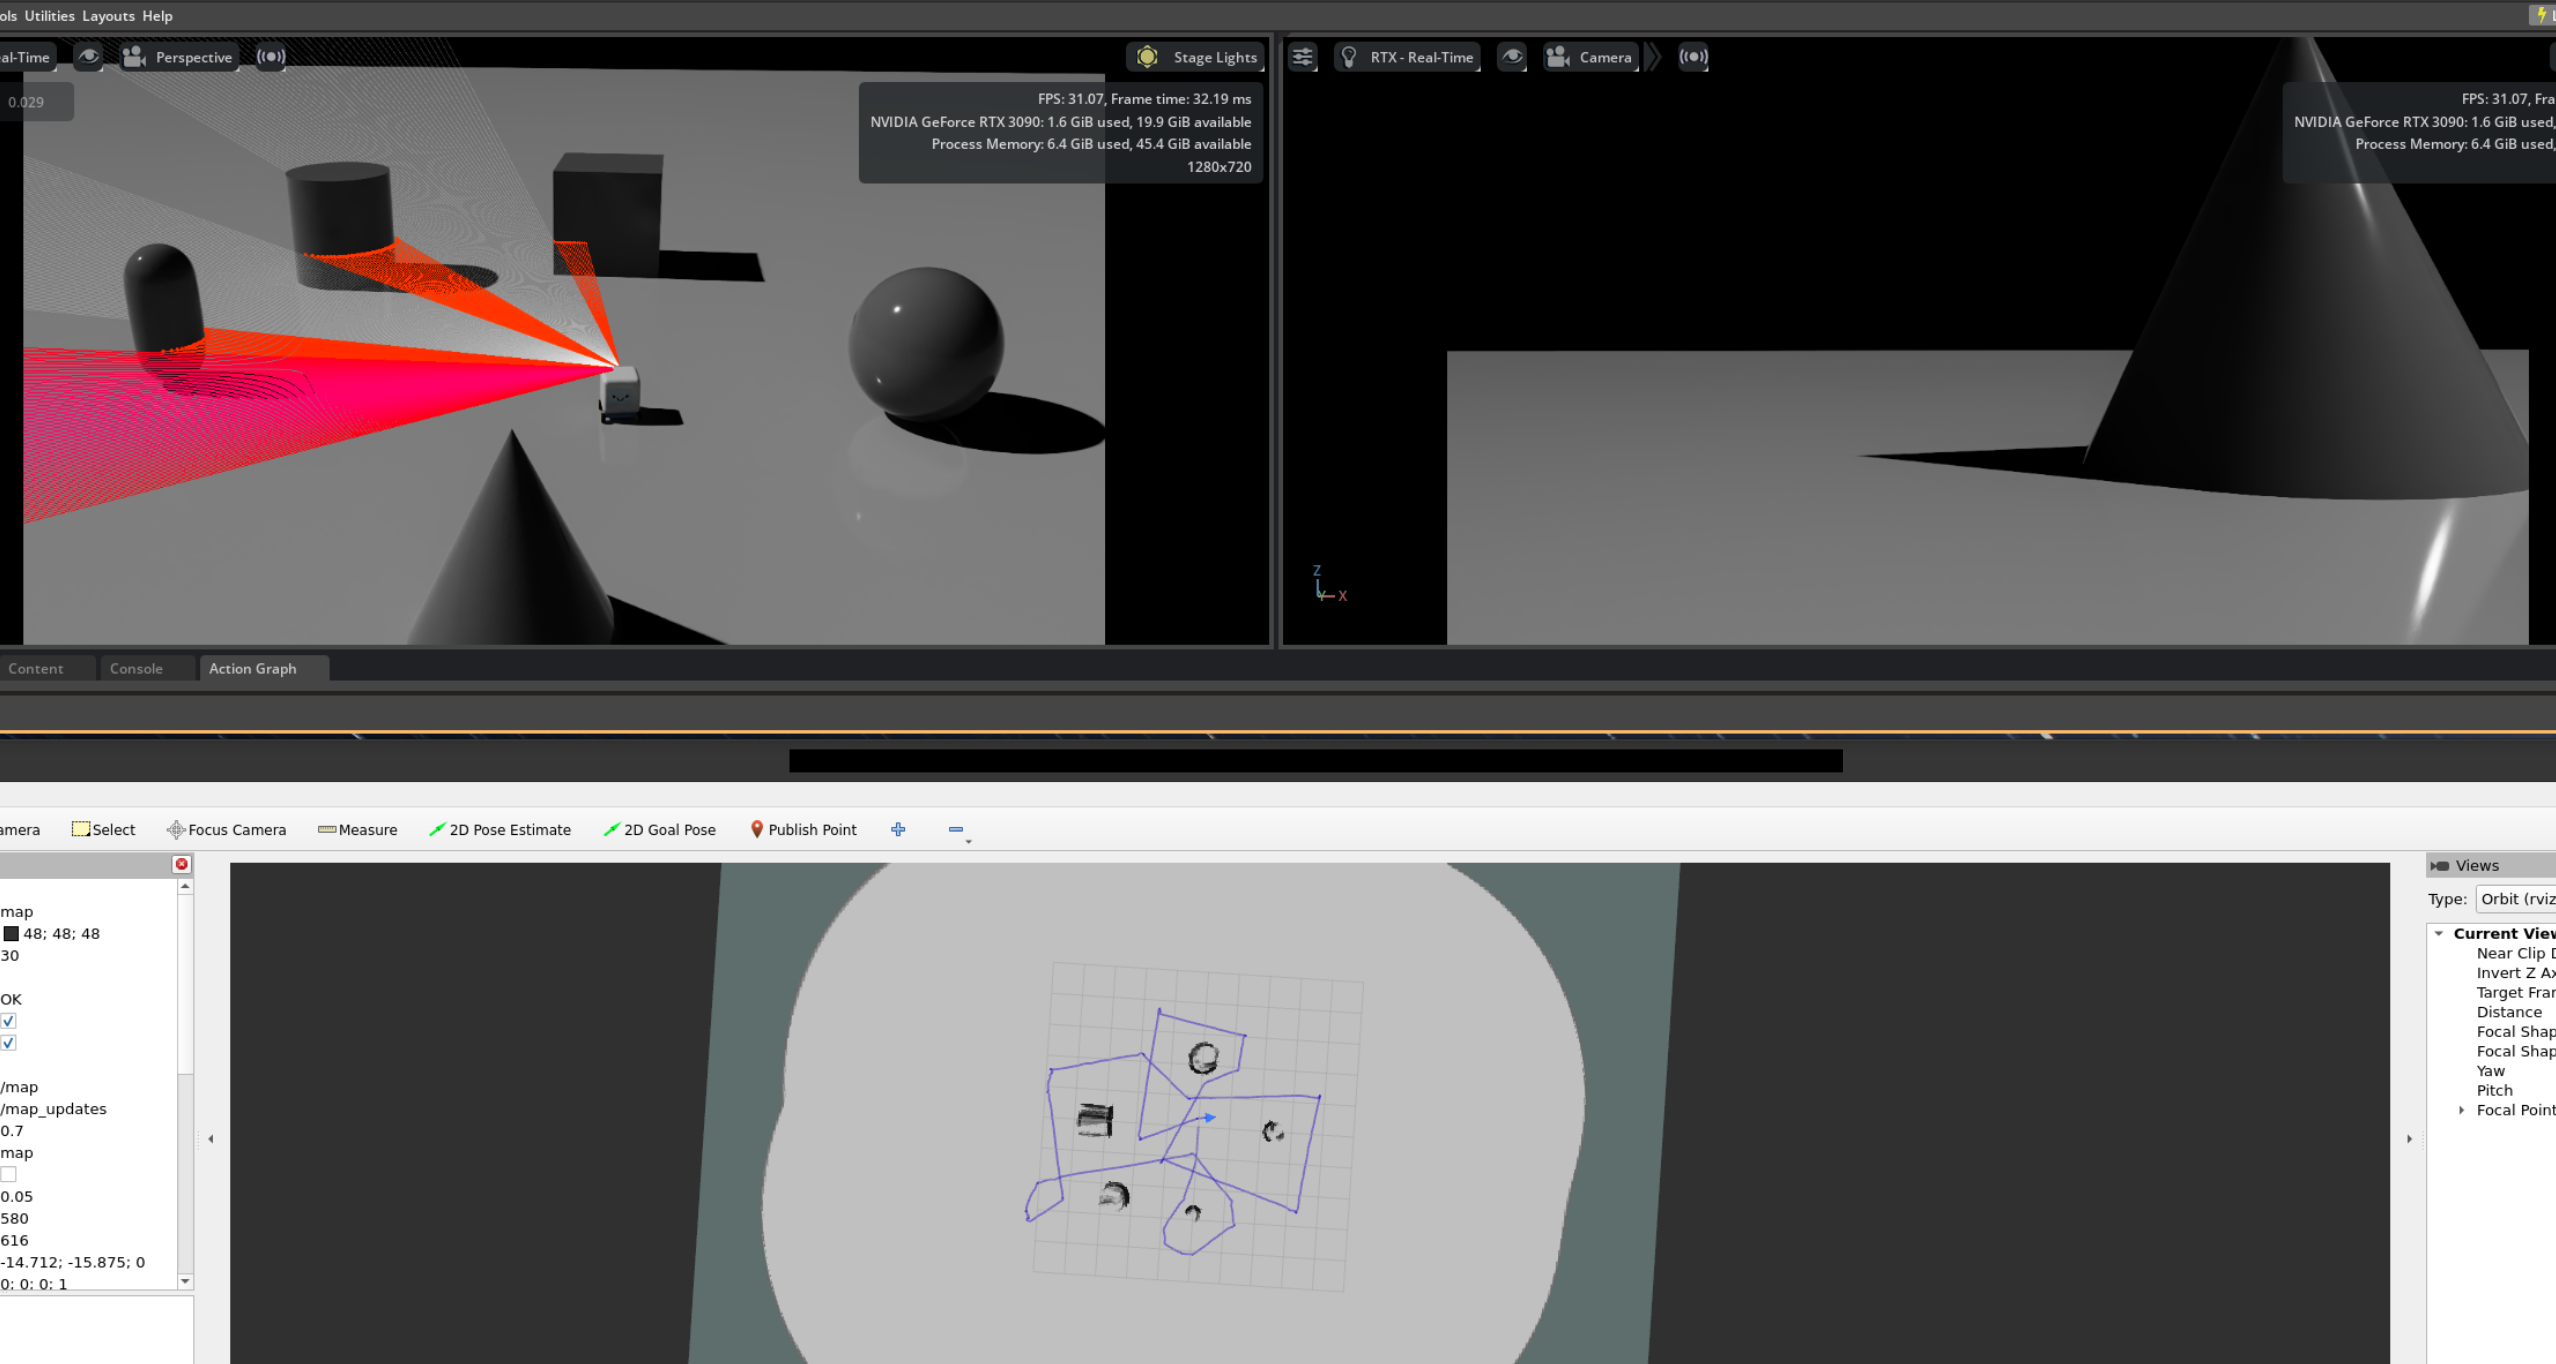Click the 48; 48; 48 color swatch
This screenshot has height=1364, width=2556.
pos(11,933)
